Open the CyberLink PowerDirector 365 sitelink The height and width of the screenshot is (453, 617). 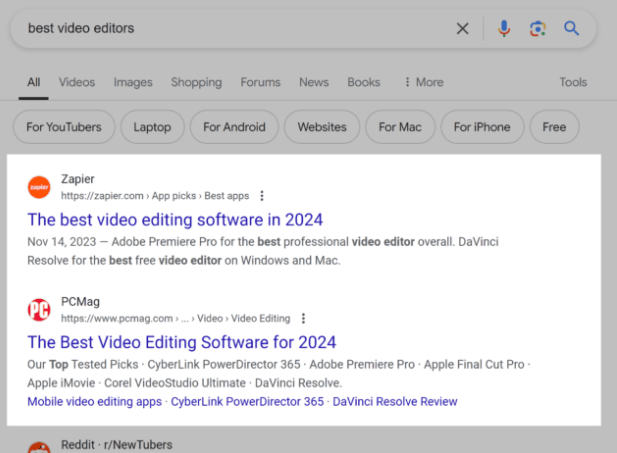point(247,401)
